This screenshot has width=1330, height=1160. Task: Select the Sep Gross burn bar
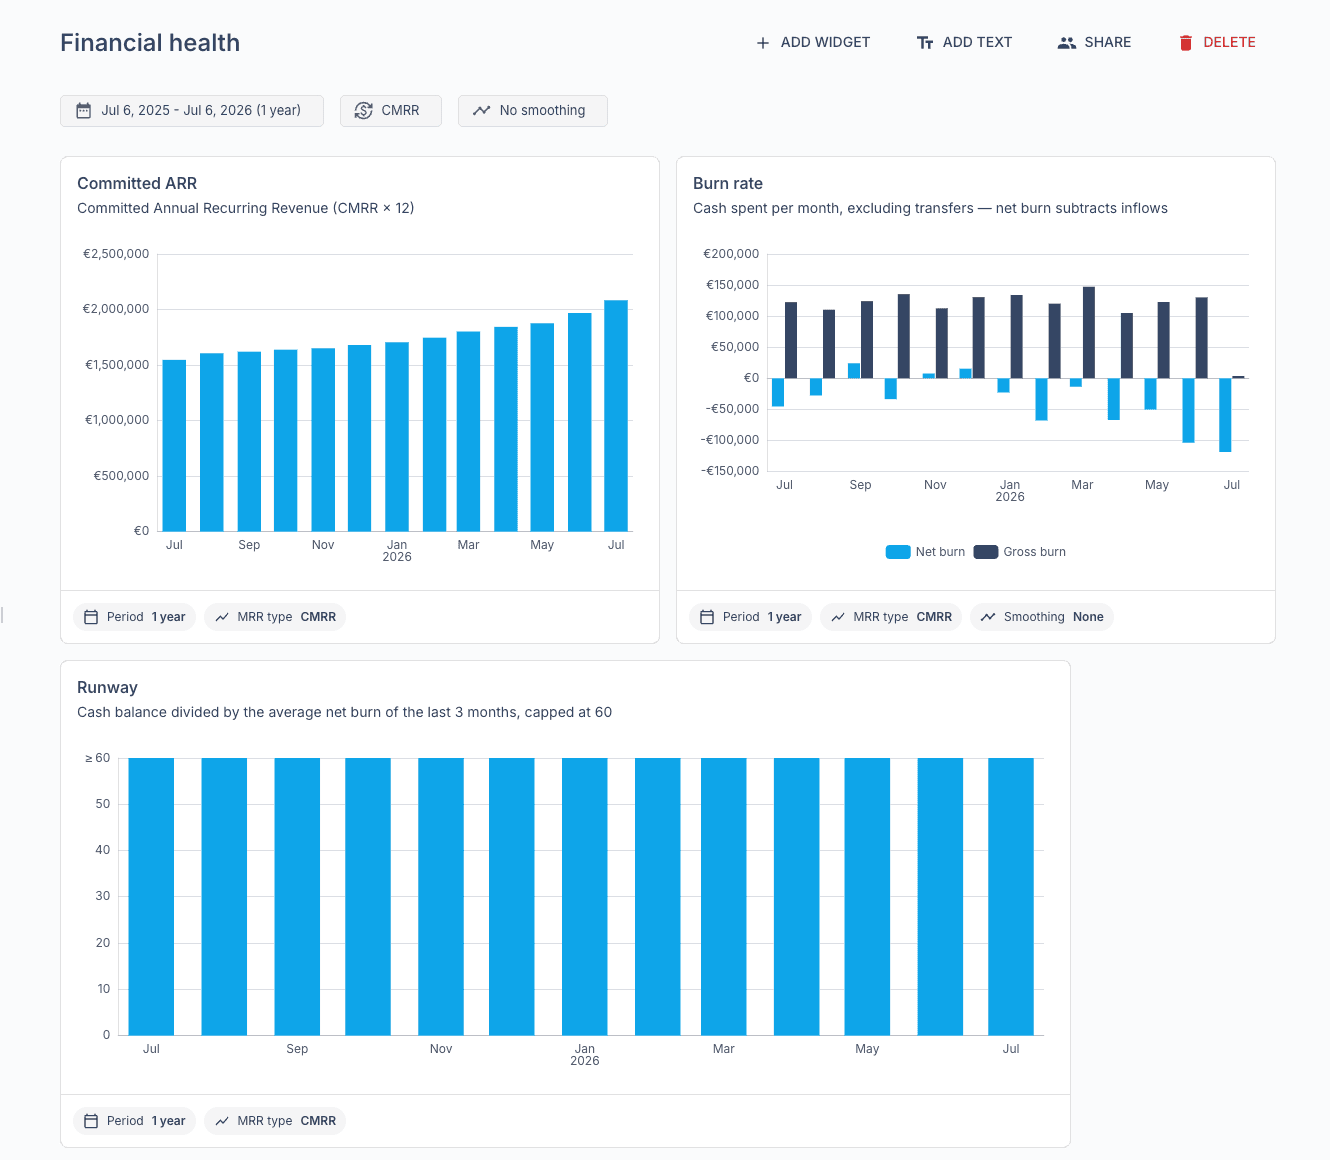coord(867,340)
